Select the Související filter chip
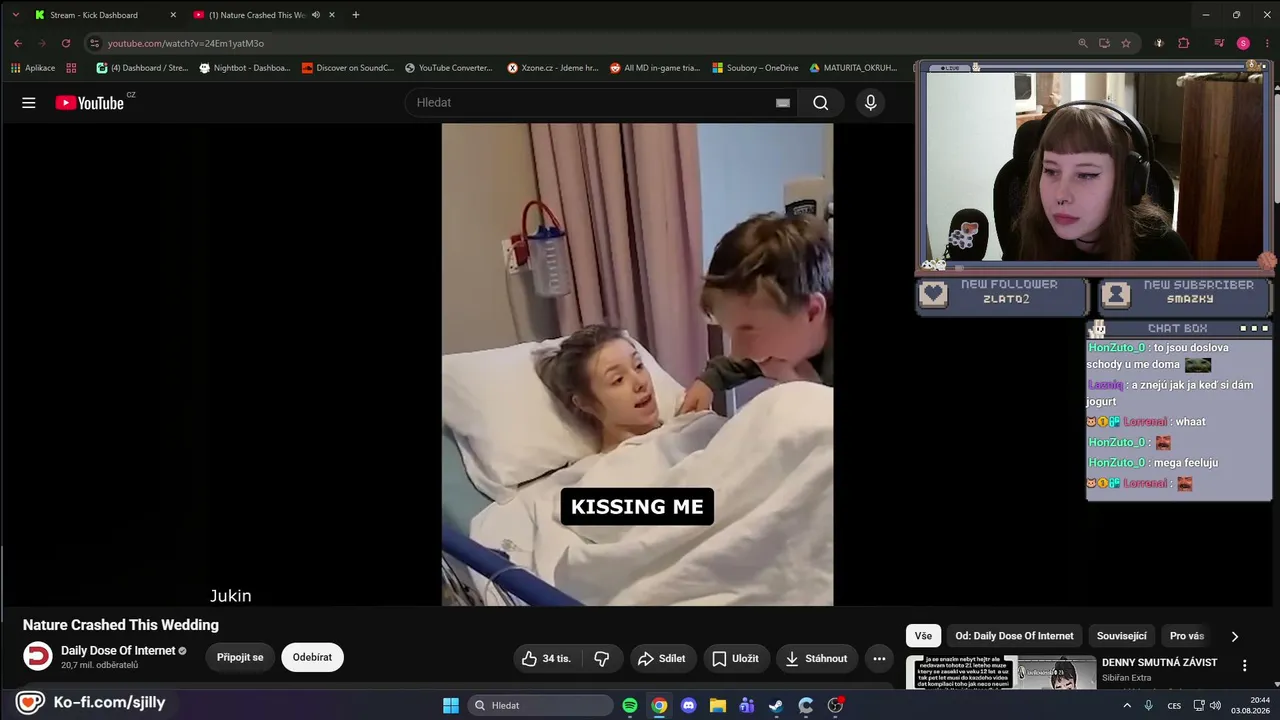 [x=1122, y=636]
